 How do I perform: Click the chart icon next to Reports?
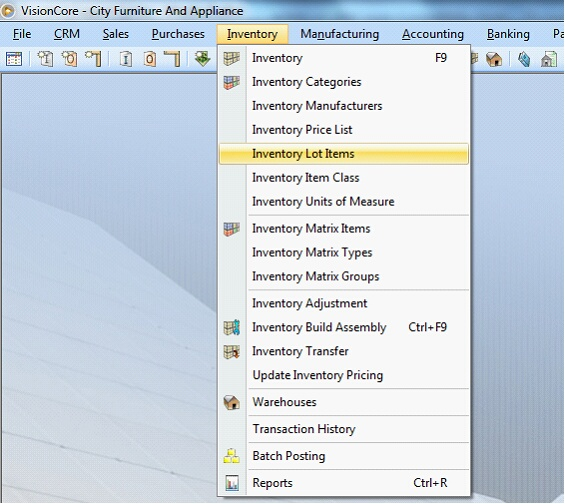(x=232, y=483)
